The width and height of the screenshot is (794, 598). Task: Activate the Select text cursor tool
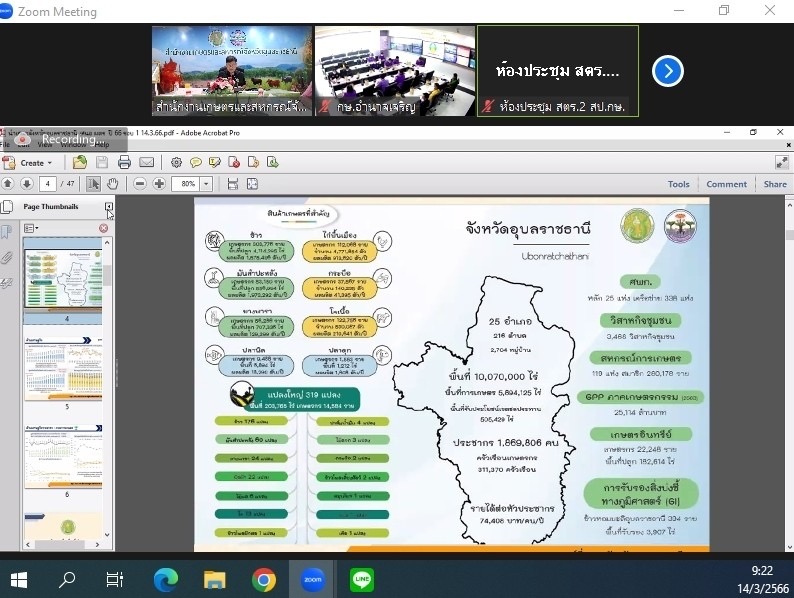tap(93, 184)
